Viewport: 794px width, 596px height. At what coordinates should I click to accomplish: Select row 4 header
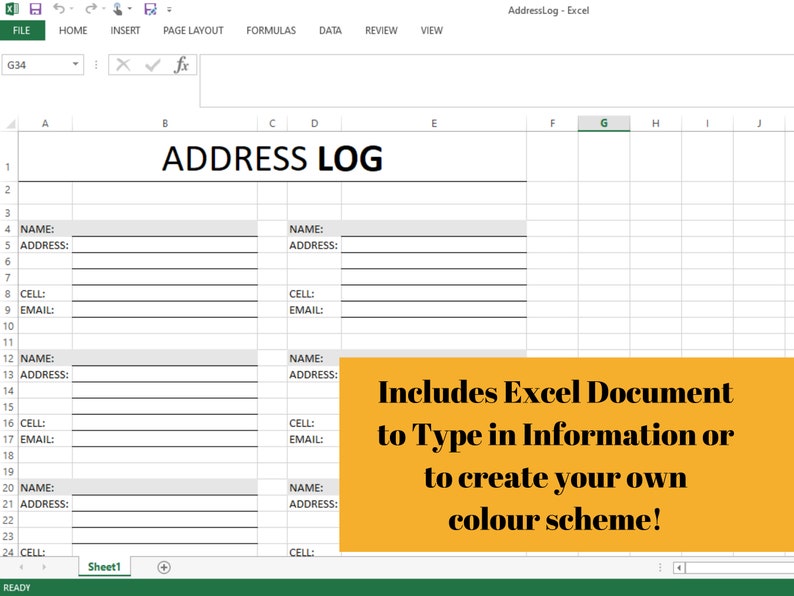click(x=9, y=229)
